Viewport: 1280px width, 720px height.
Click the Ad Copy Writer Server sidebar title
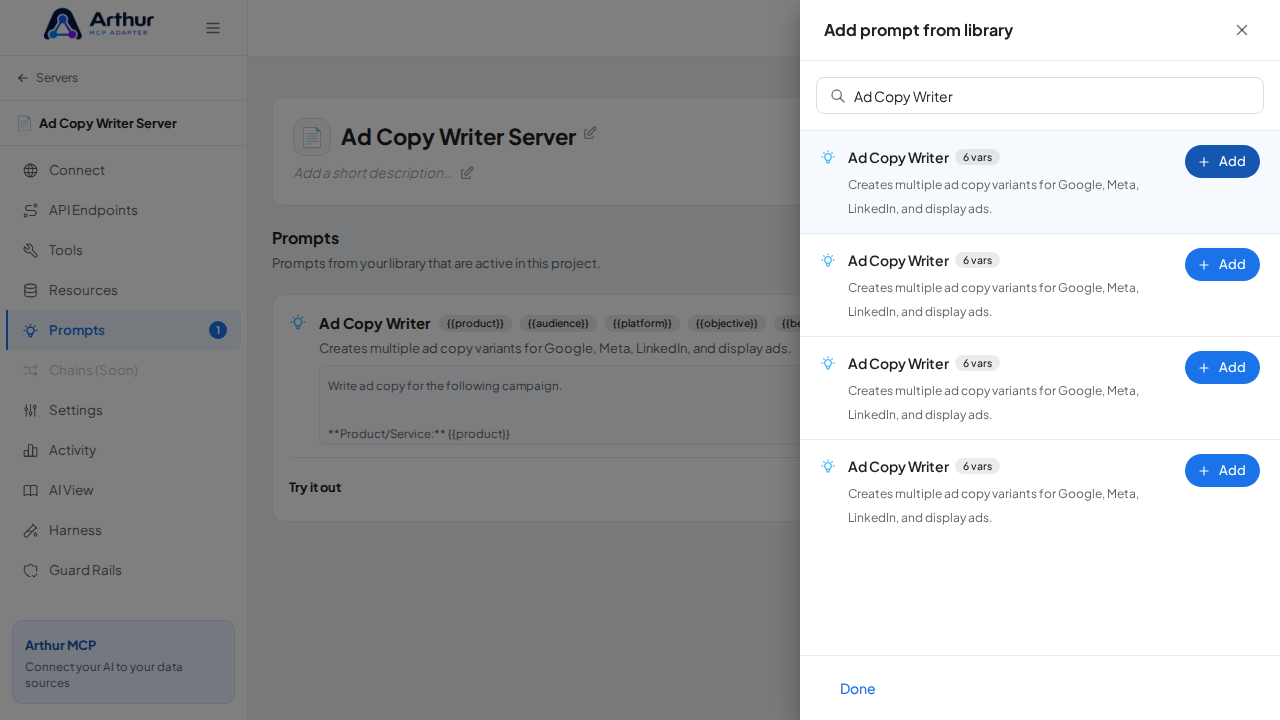pyautogui.click(x=108, y=123)
